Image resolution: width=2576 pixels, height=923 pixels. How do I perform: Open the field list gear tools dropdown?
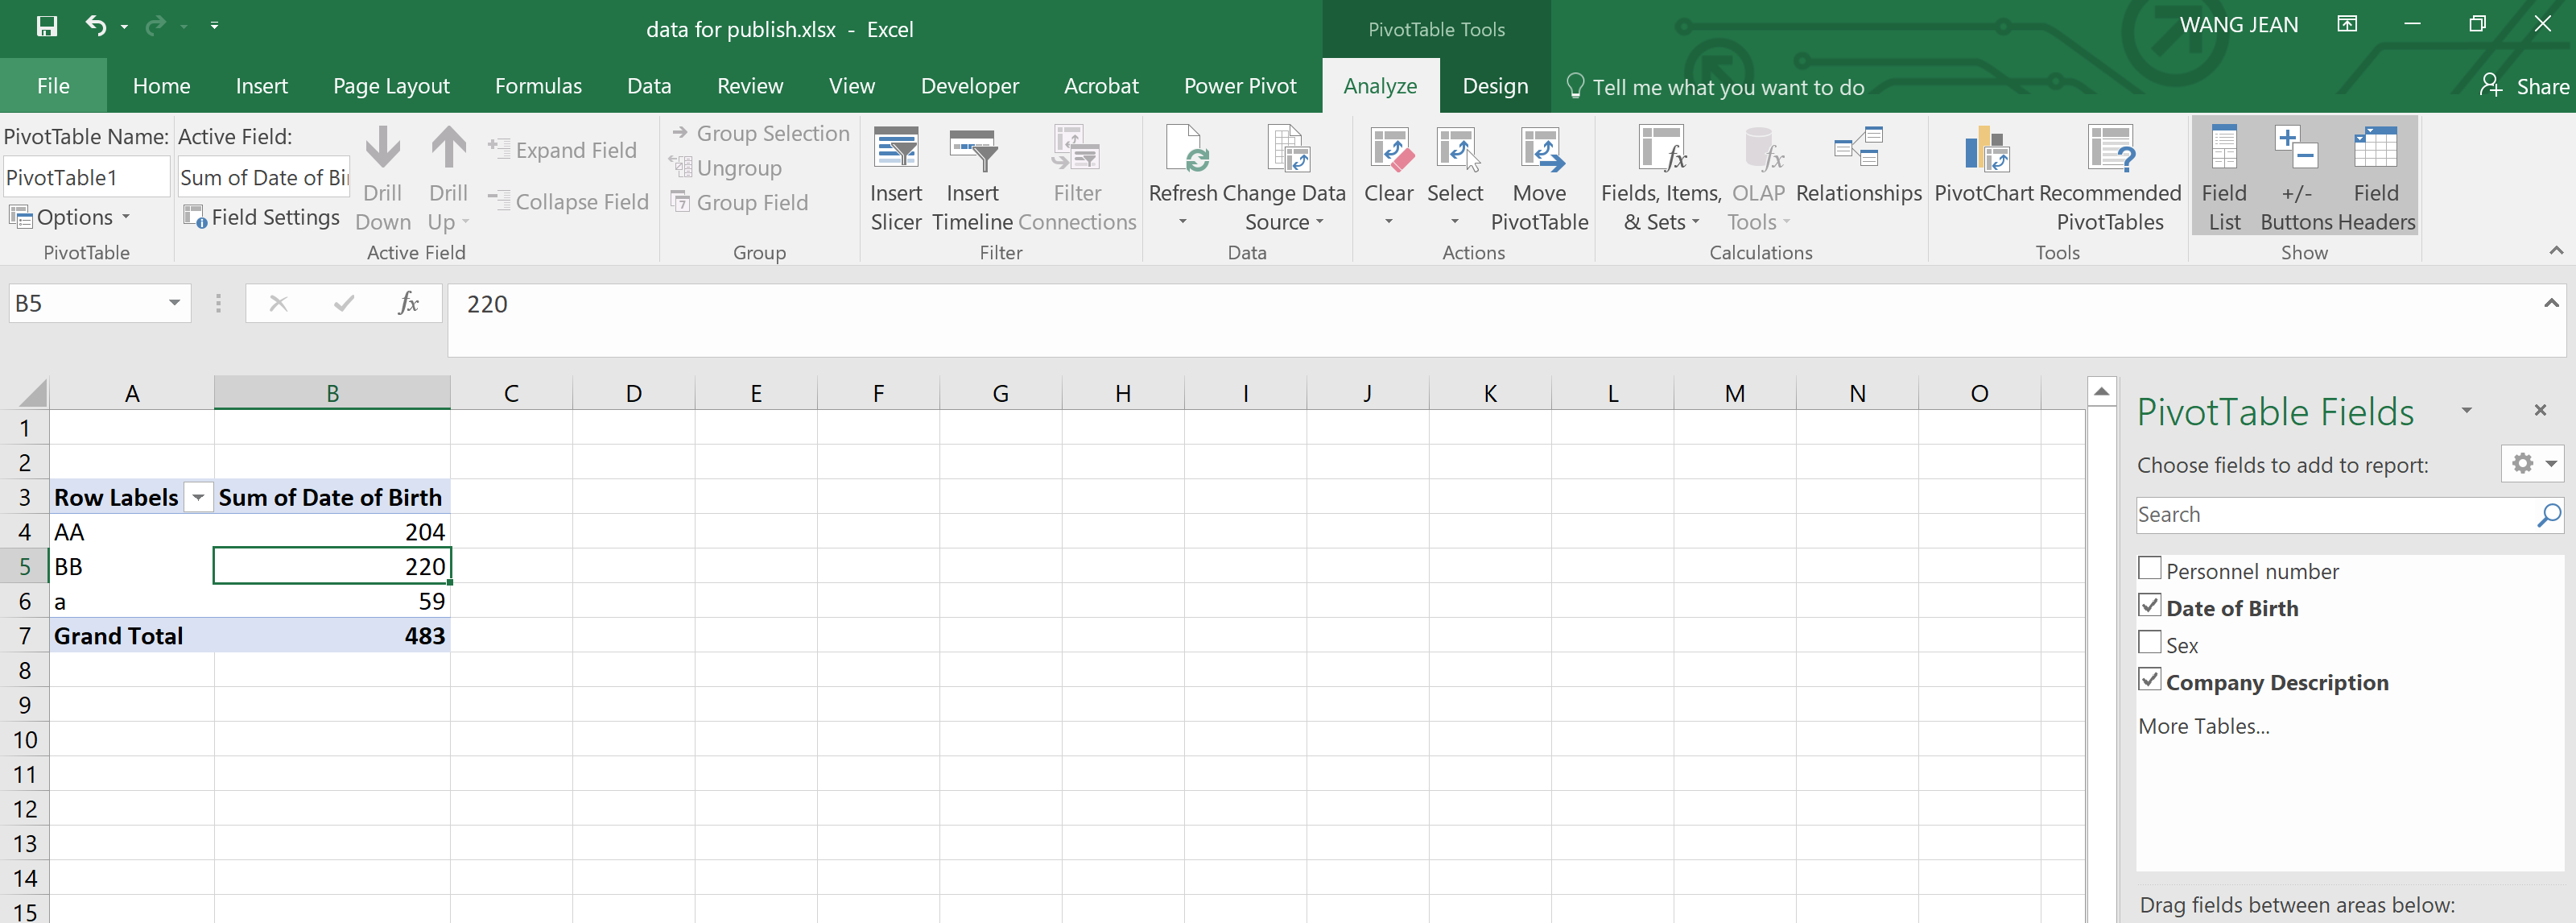(2532, 464)
